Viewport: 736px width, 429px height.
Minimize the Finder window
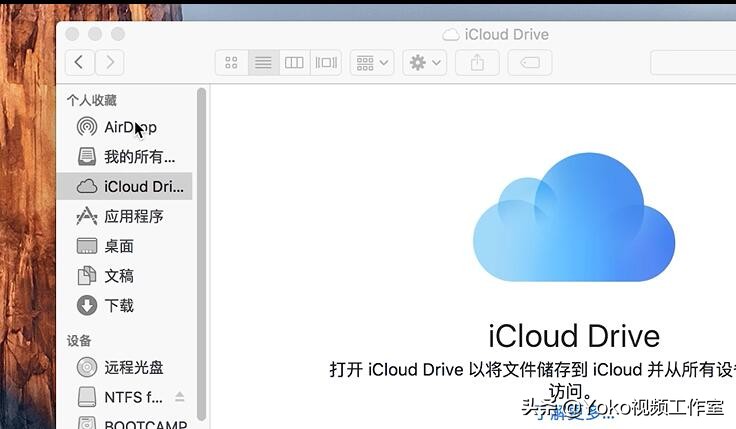(x=95, y=34)
